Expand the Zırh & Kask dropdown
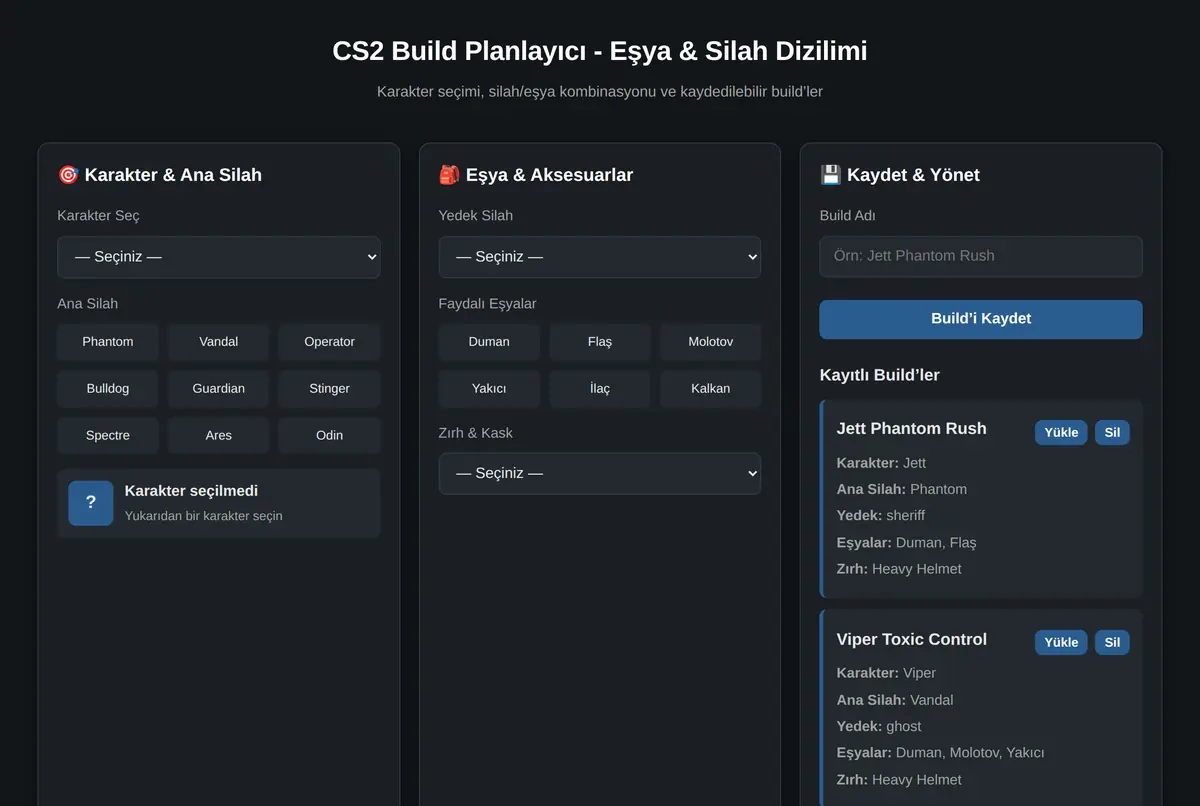1200x806 pixels. [x=599, y=473]
